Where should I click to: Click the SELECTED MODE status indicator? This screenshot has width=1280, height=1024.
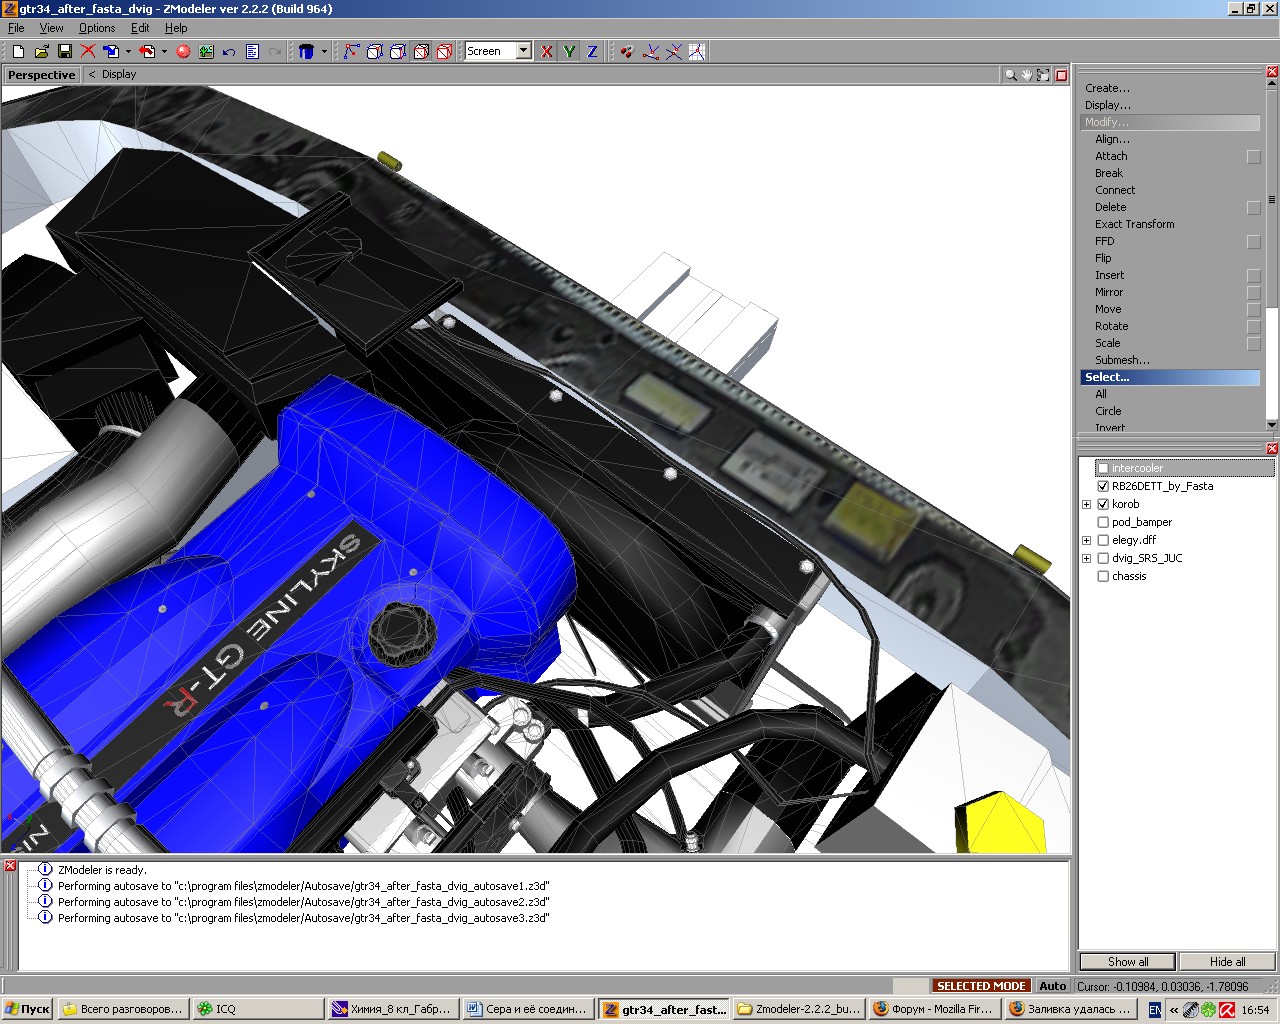(x=981, y=986)
